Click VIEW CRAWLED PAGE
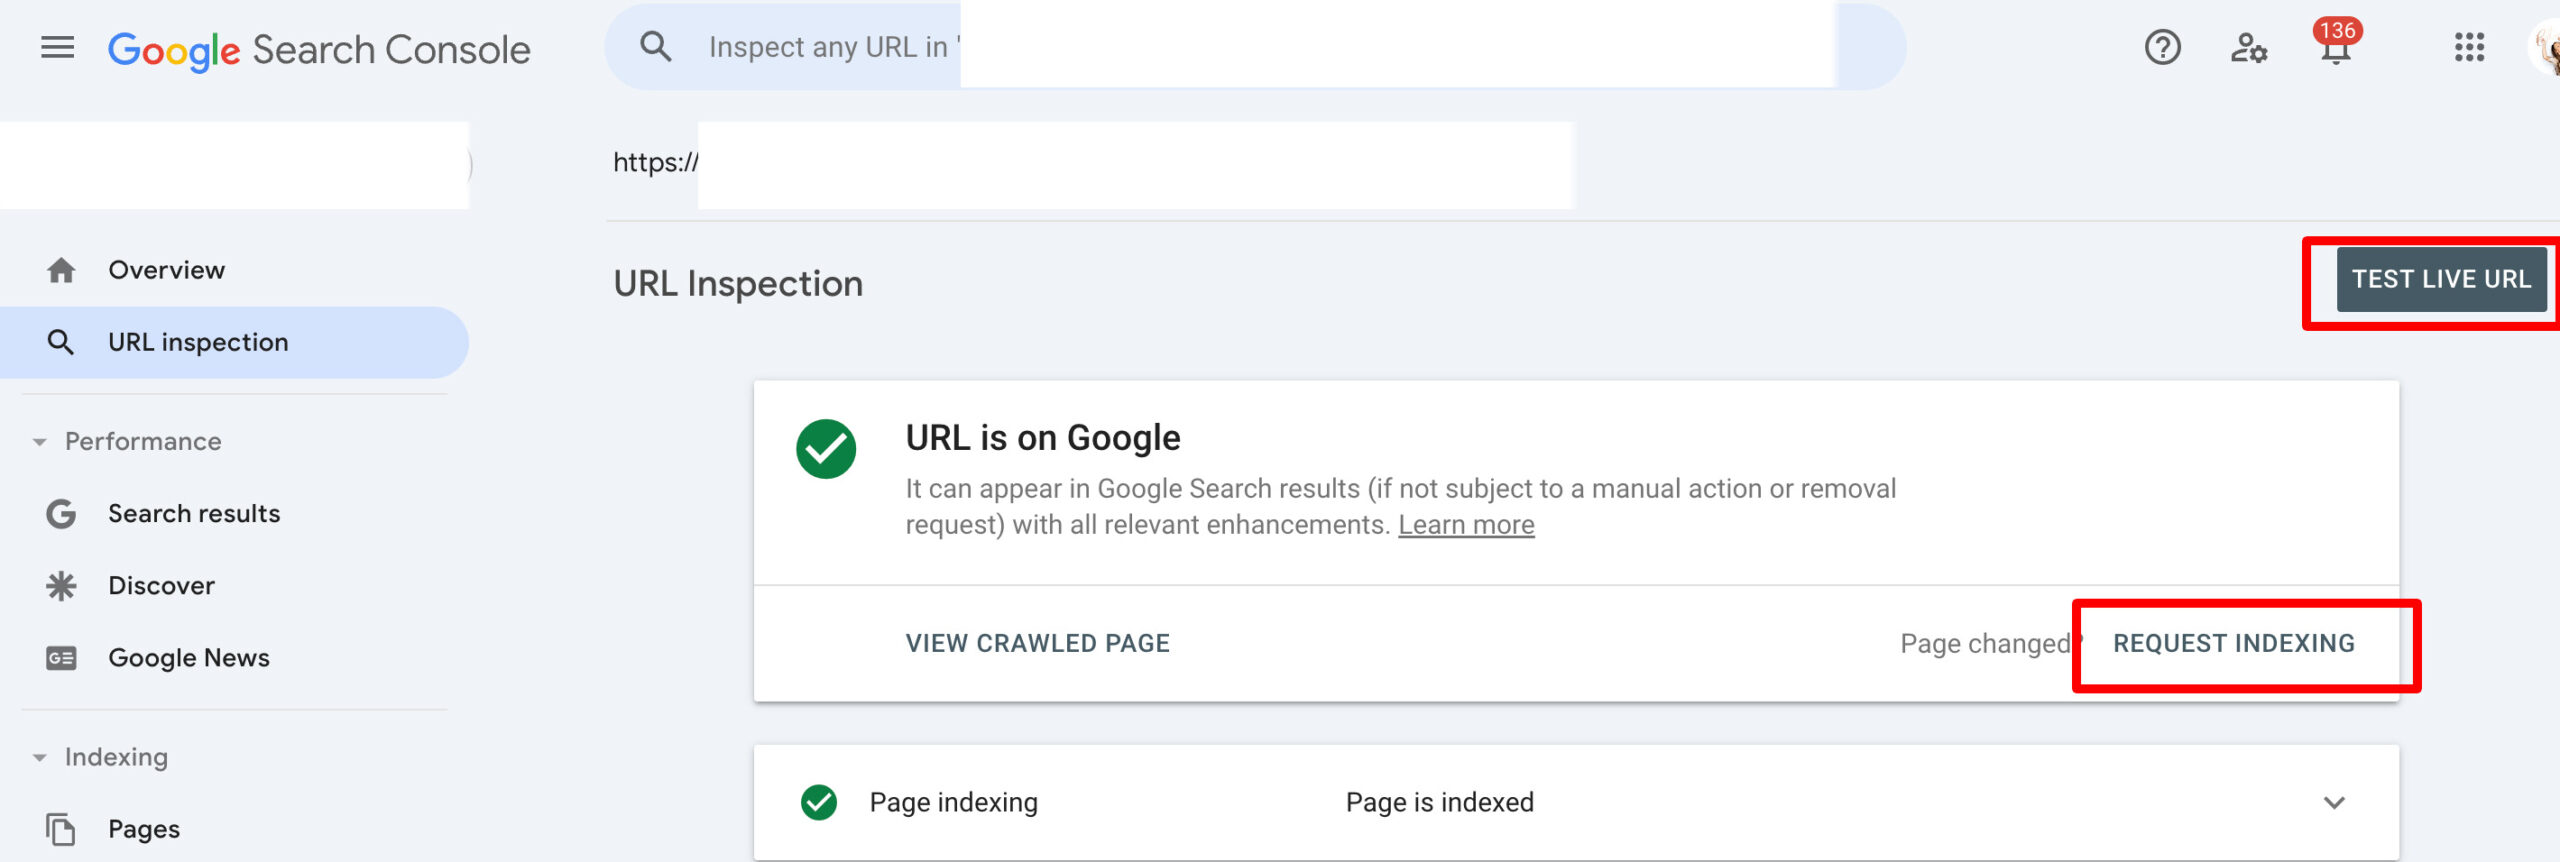 click(x=1038, y=643)
